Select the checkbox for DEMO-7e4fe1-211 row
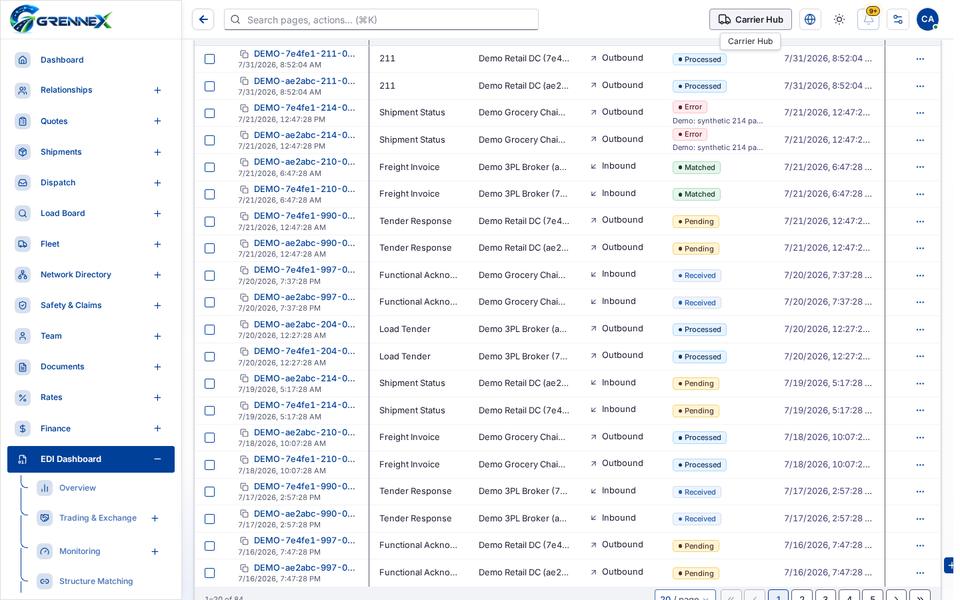 point(209,59)
